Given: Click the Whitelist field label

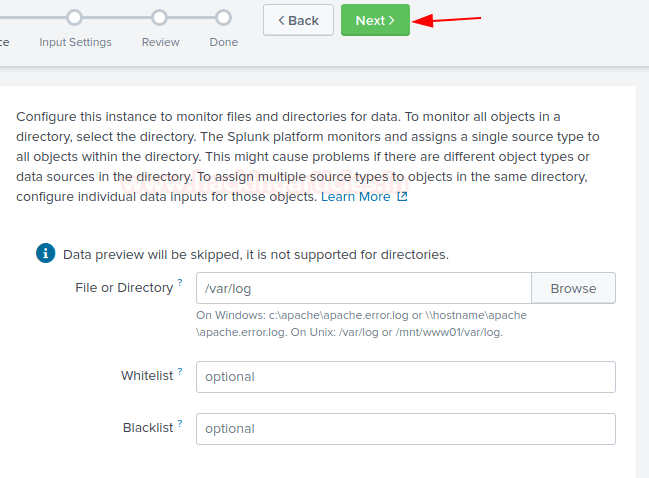Looking at the screenshot, I should 147,376.
